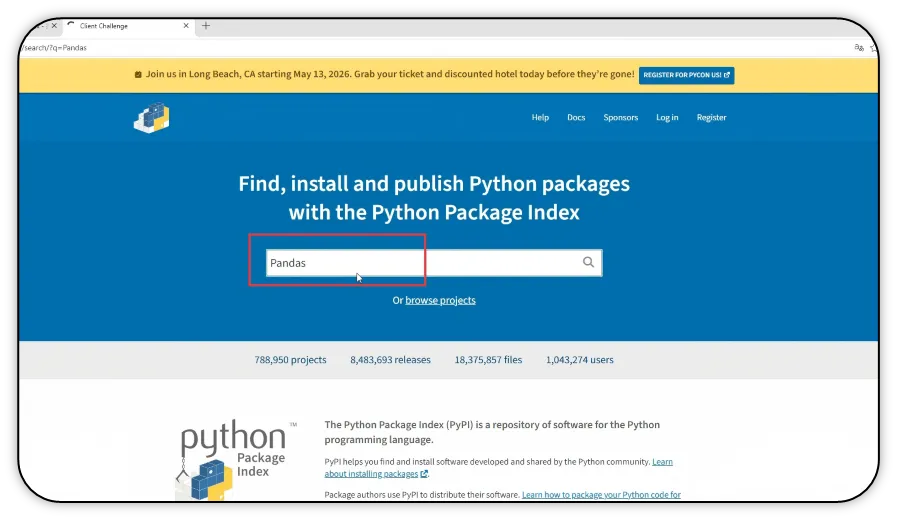Image resolution: width=897 pixels, height=520 pixels.
Task: Select the Client Challenge browser tab
Action: tap(129, 26)
